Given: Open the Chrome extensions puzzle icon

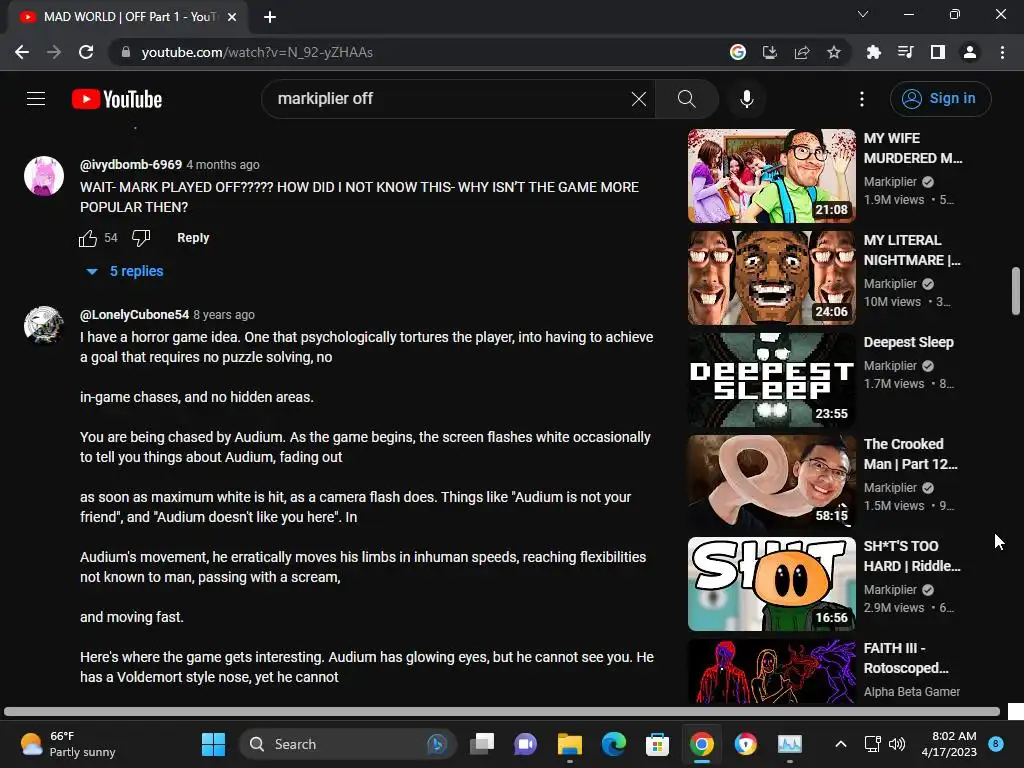Looking at the screenshot, I should (x=873, y=52).
